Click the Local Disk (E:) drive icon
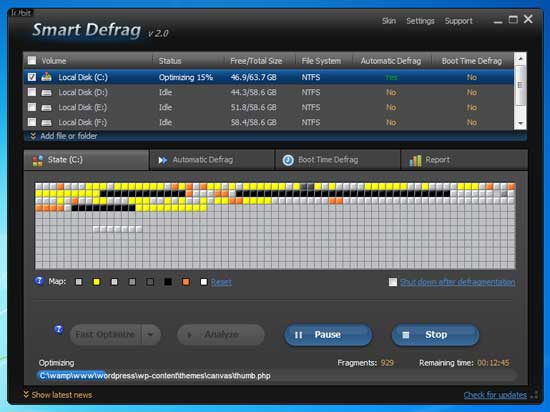 pos(46,108)
